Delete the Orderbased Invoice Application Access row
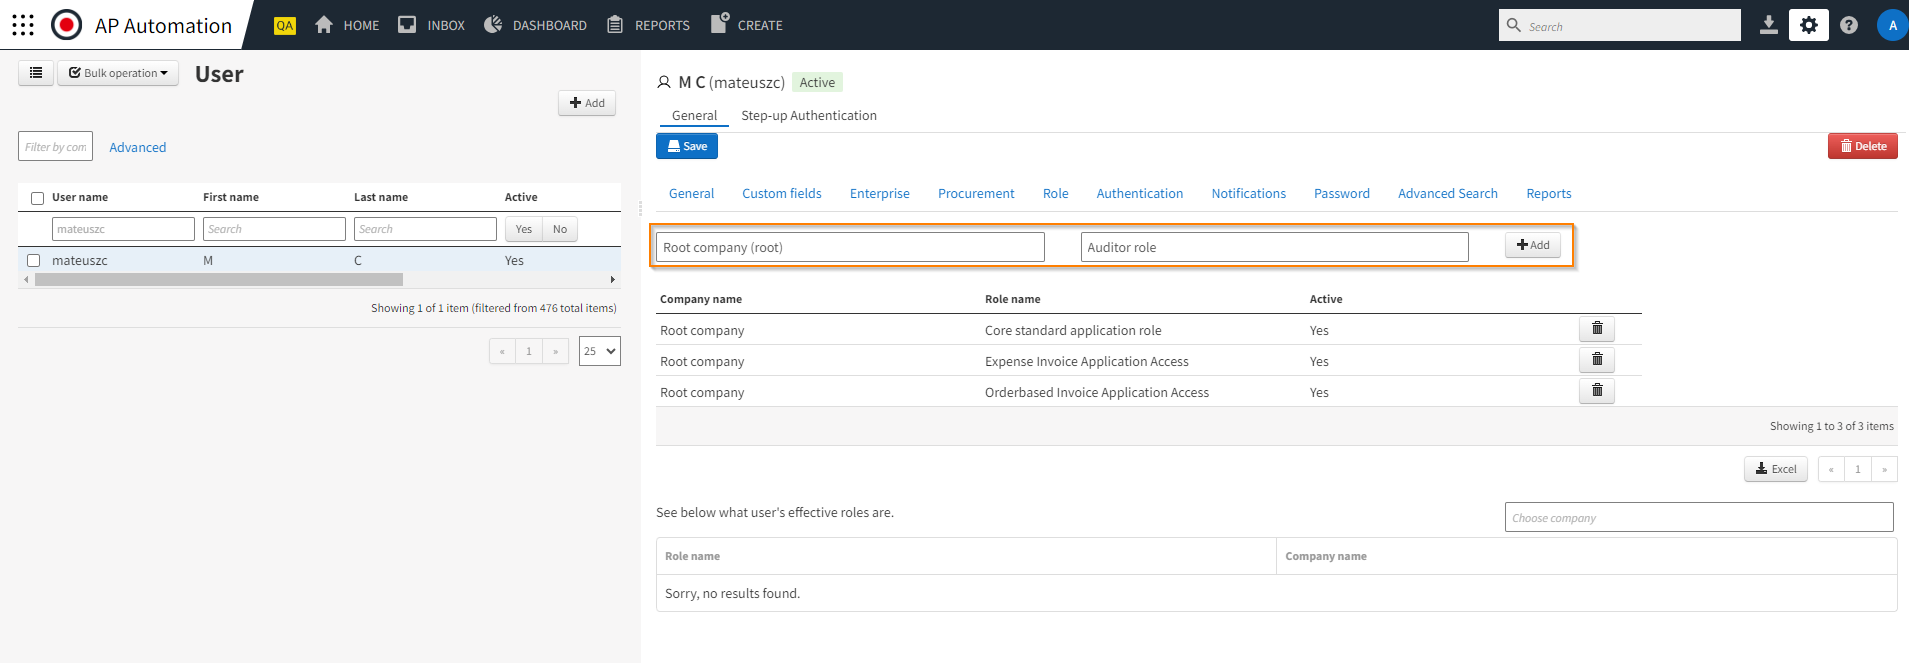This screenshot has height=663, width=1909. [1597, 391]
